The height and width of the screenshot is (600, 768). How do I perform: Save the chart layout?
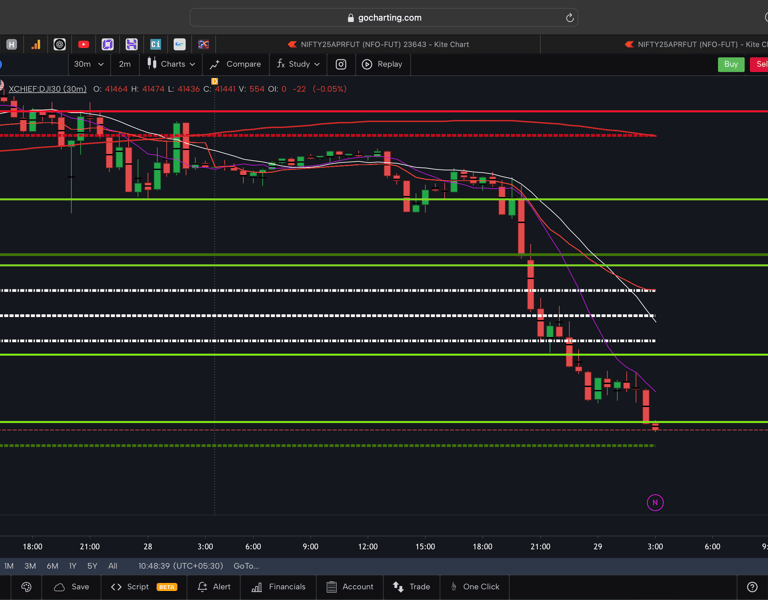[x=72, y=587]
